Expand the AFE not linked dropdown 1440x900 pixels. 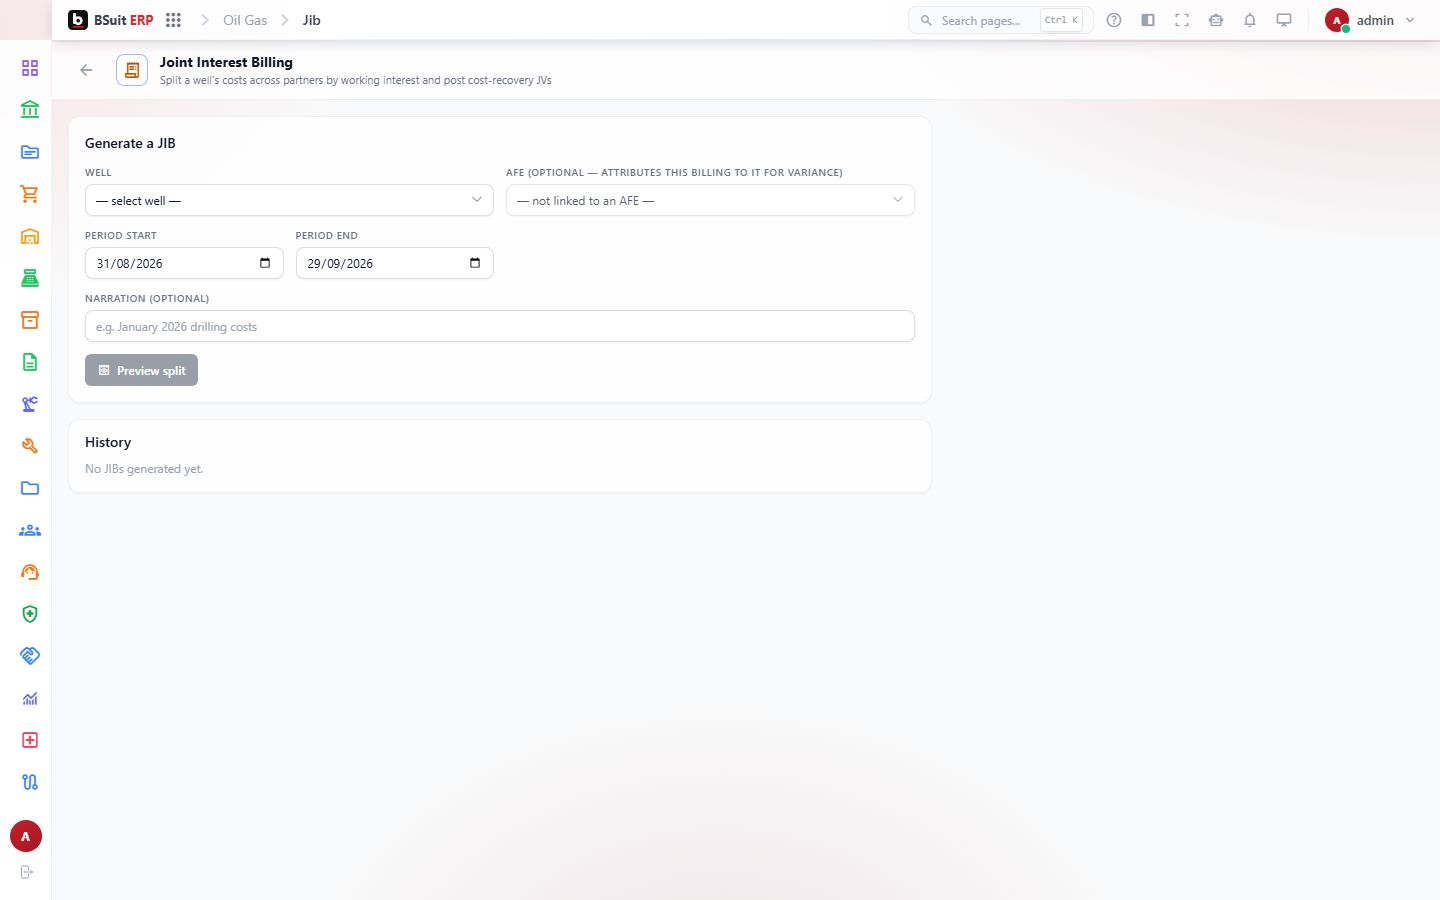pos(710,200)
